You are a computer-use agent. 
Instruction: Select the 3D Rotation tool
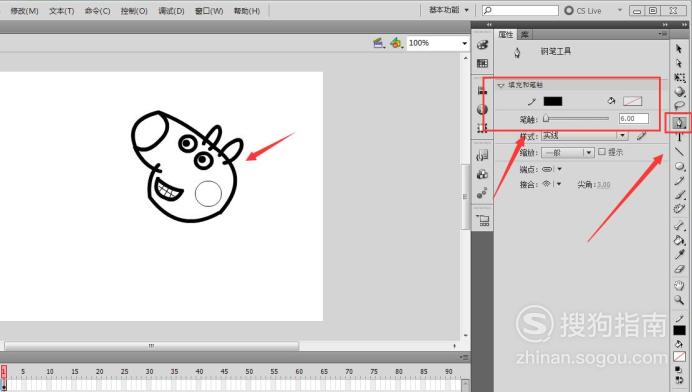tap(679, 91)
